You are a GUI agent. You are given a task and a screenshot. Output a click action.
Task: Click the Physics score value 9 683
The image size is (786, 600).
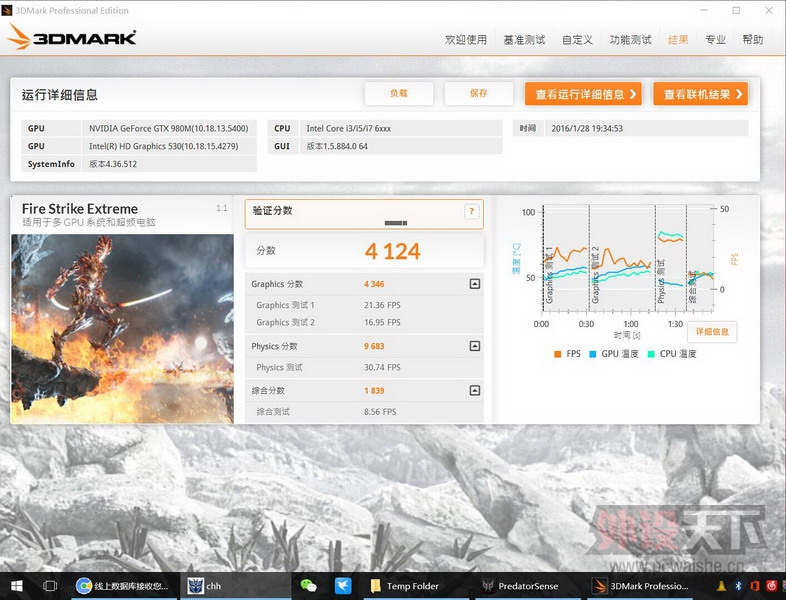[x=374, y=346]
